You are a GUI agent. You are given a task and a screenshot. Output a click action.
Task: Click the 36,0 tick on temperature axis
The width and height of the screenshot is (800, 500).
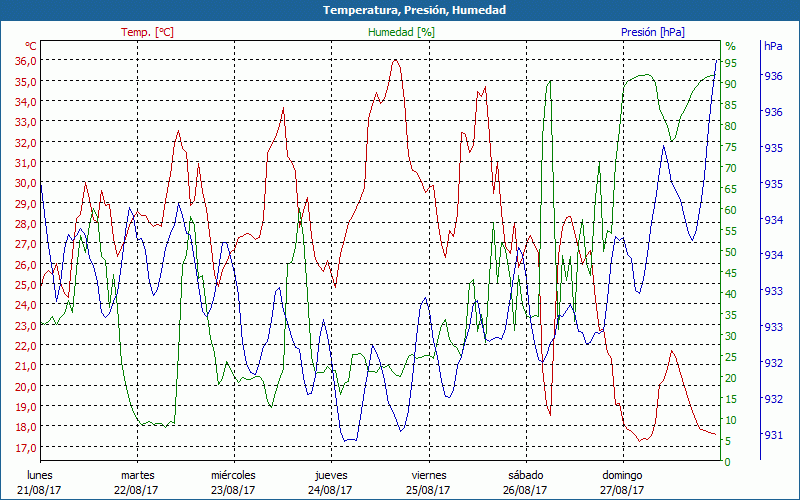25,60
